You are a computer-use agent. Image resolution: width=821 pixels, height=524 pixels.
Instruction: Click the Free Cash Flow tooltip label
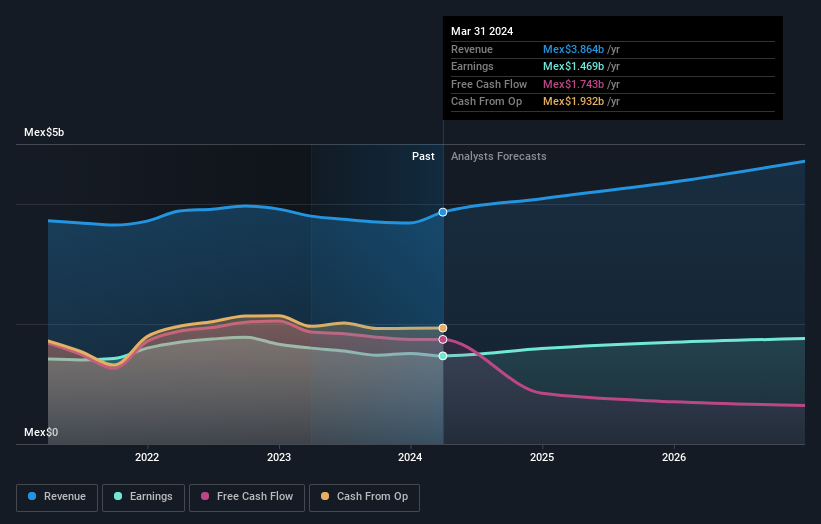[x=489, y=84]
